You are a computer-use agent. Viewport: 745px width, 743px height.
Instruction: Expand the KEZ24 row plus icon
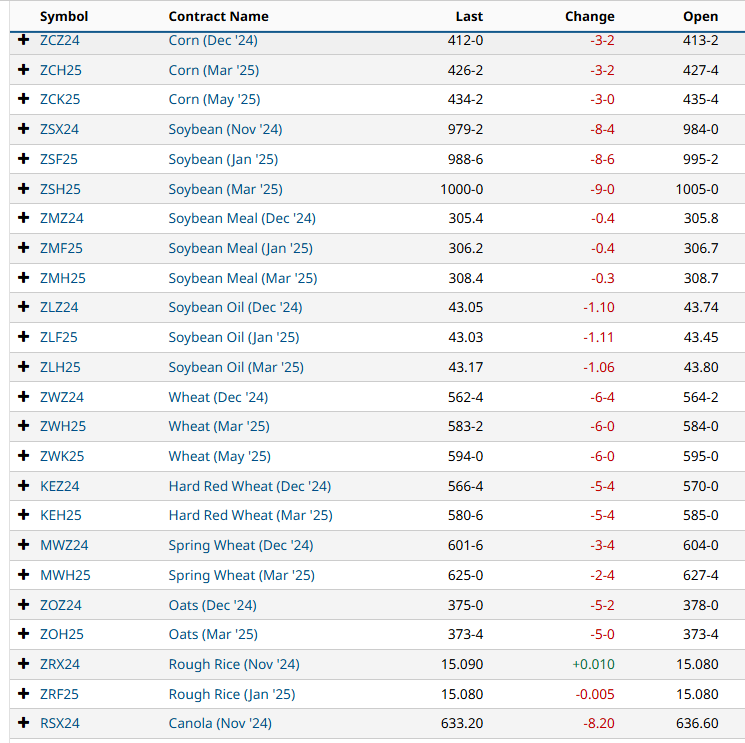23,486
